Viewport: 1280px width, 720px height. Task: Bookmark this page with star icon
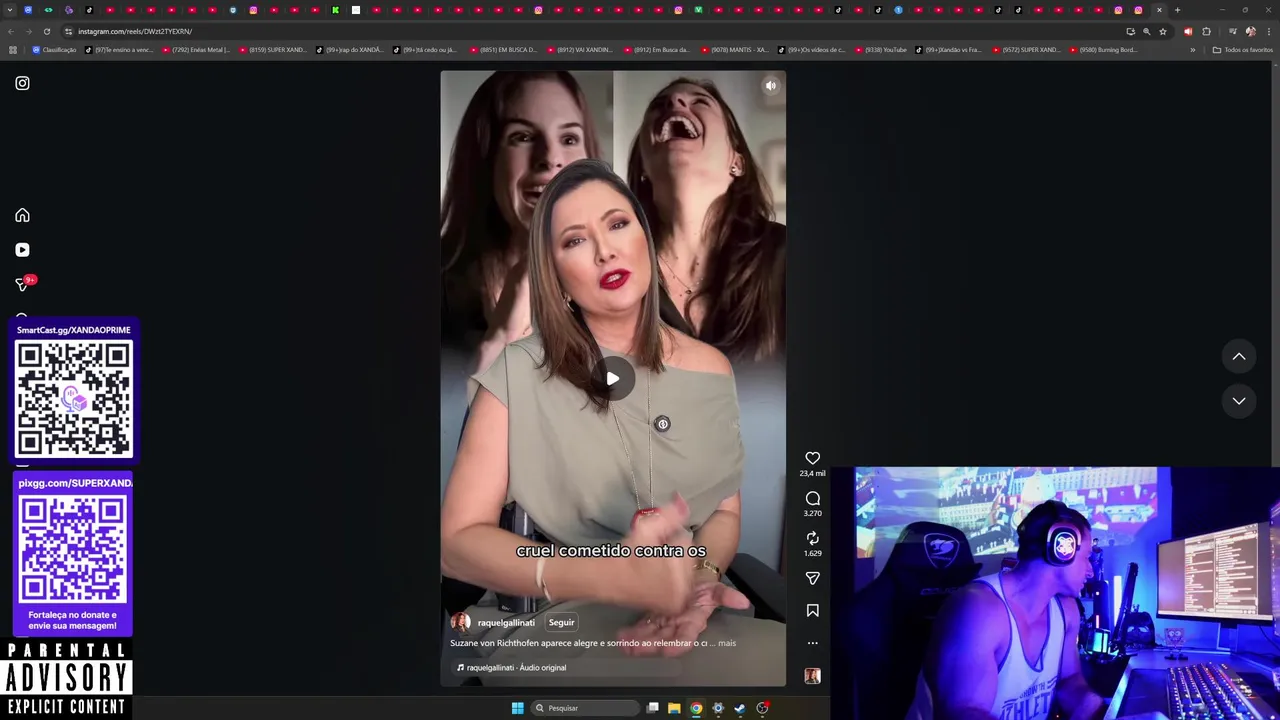tap(1163, 31)
